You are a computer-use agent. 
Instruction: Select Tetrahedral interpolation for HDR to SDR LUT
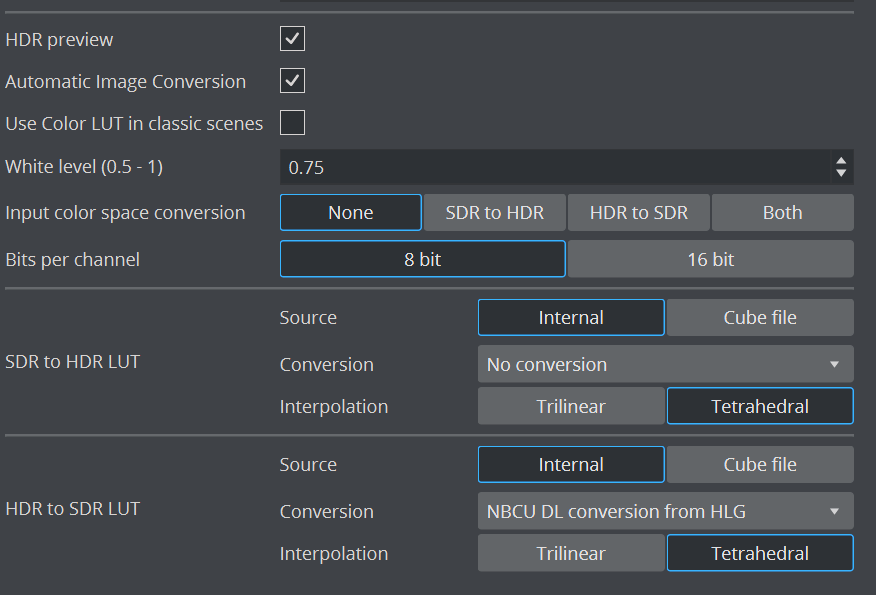(760, 553)
